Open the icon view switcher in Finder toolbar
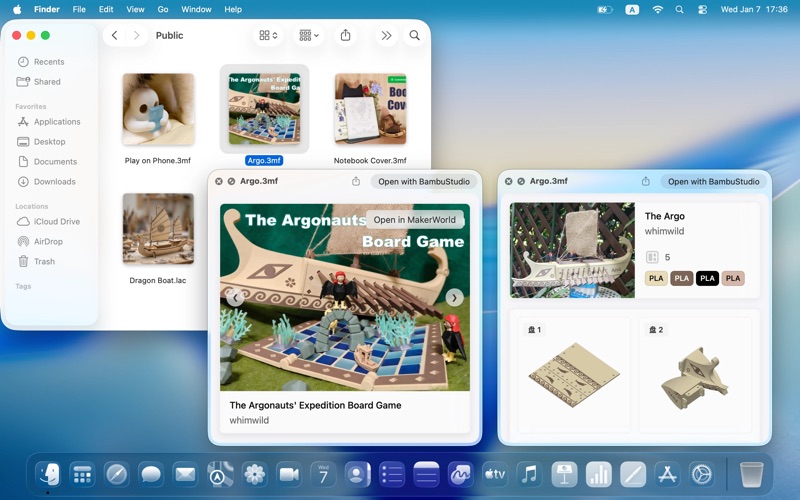 coord(268,35)
